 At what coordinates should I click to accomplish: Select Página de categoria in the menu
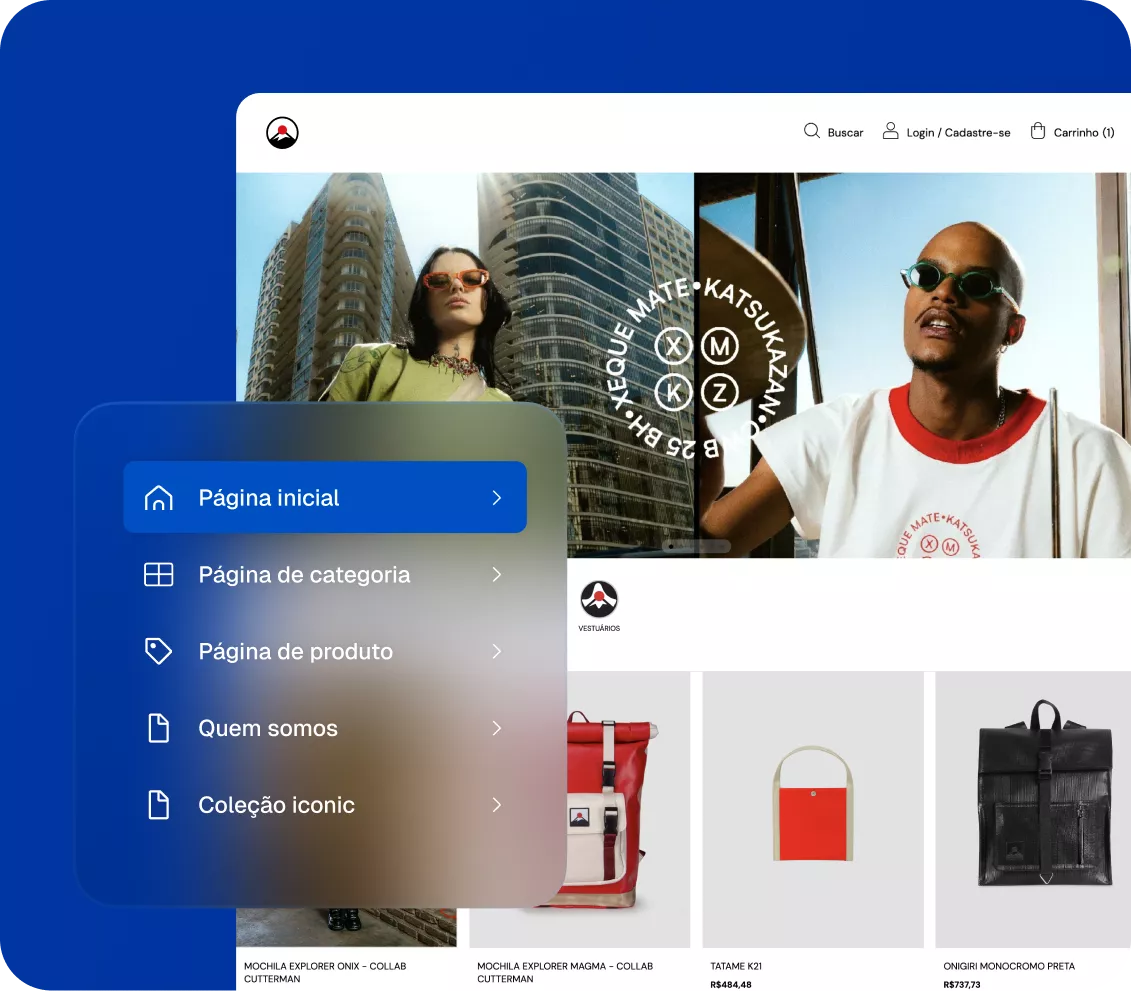tap(303, 574)
